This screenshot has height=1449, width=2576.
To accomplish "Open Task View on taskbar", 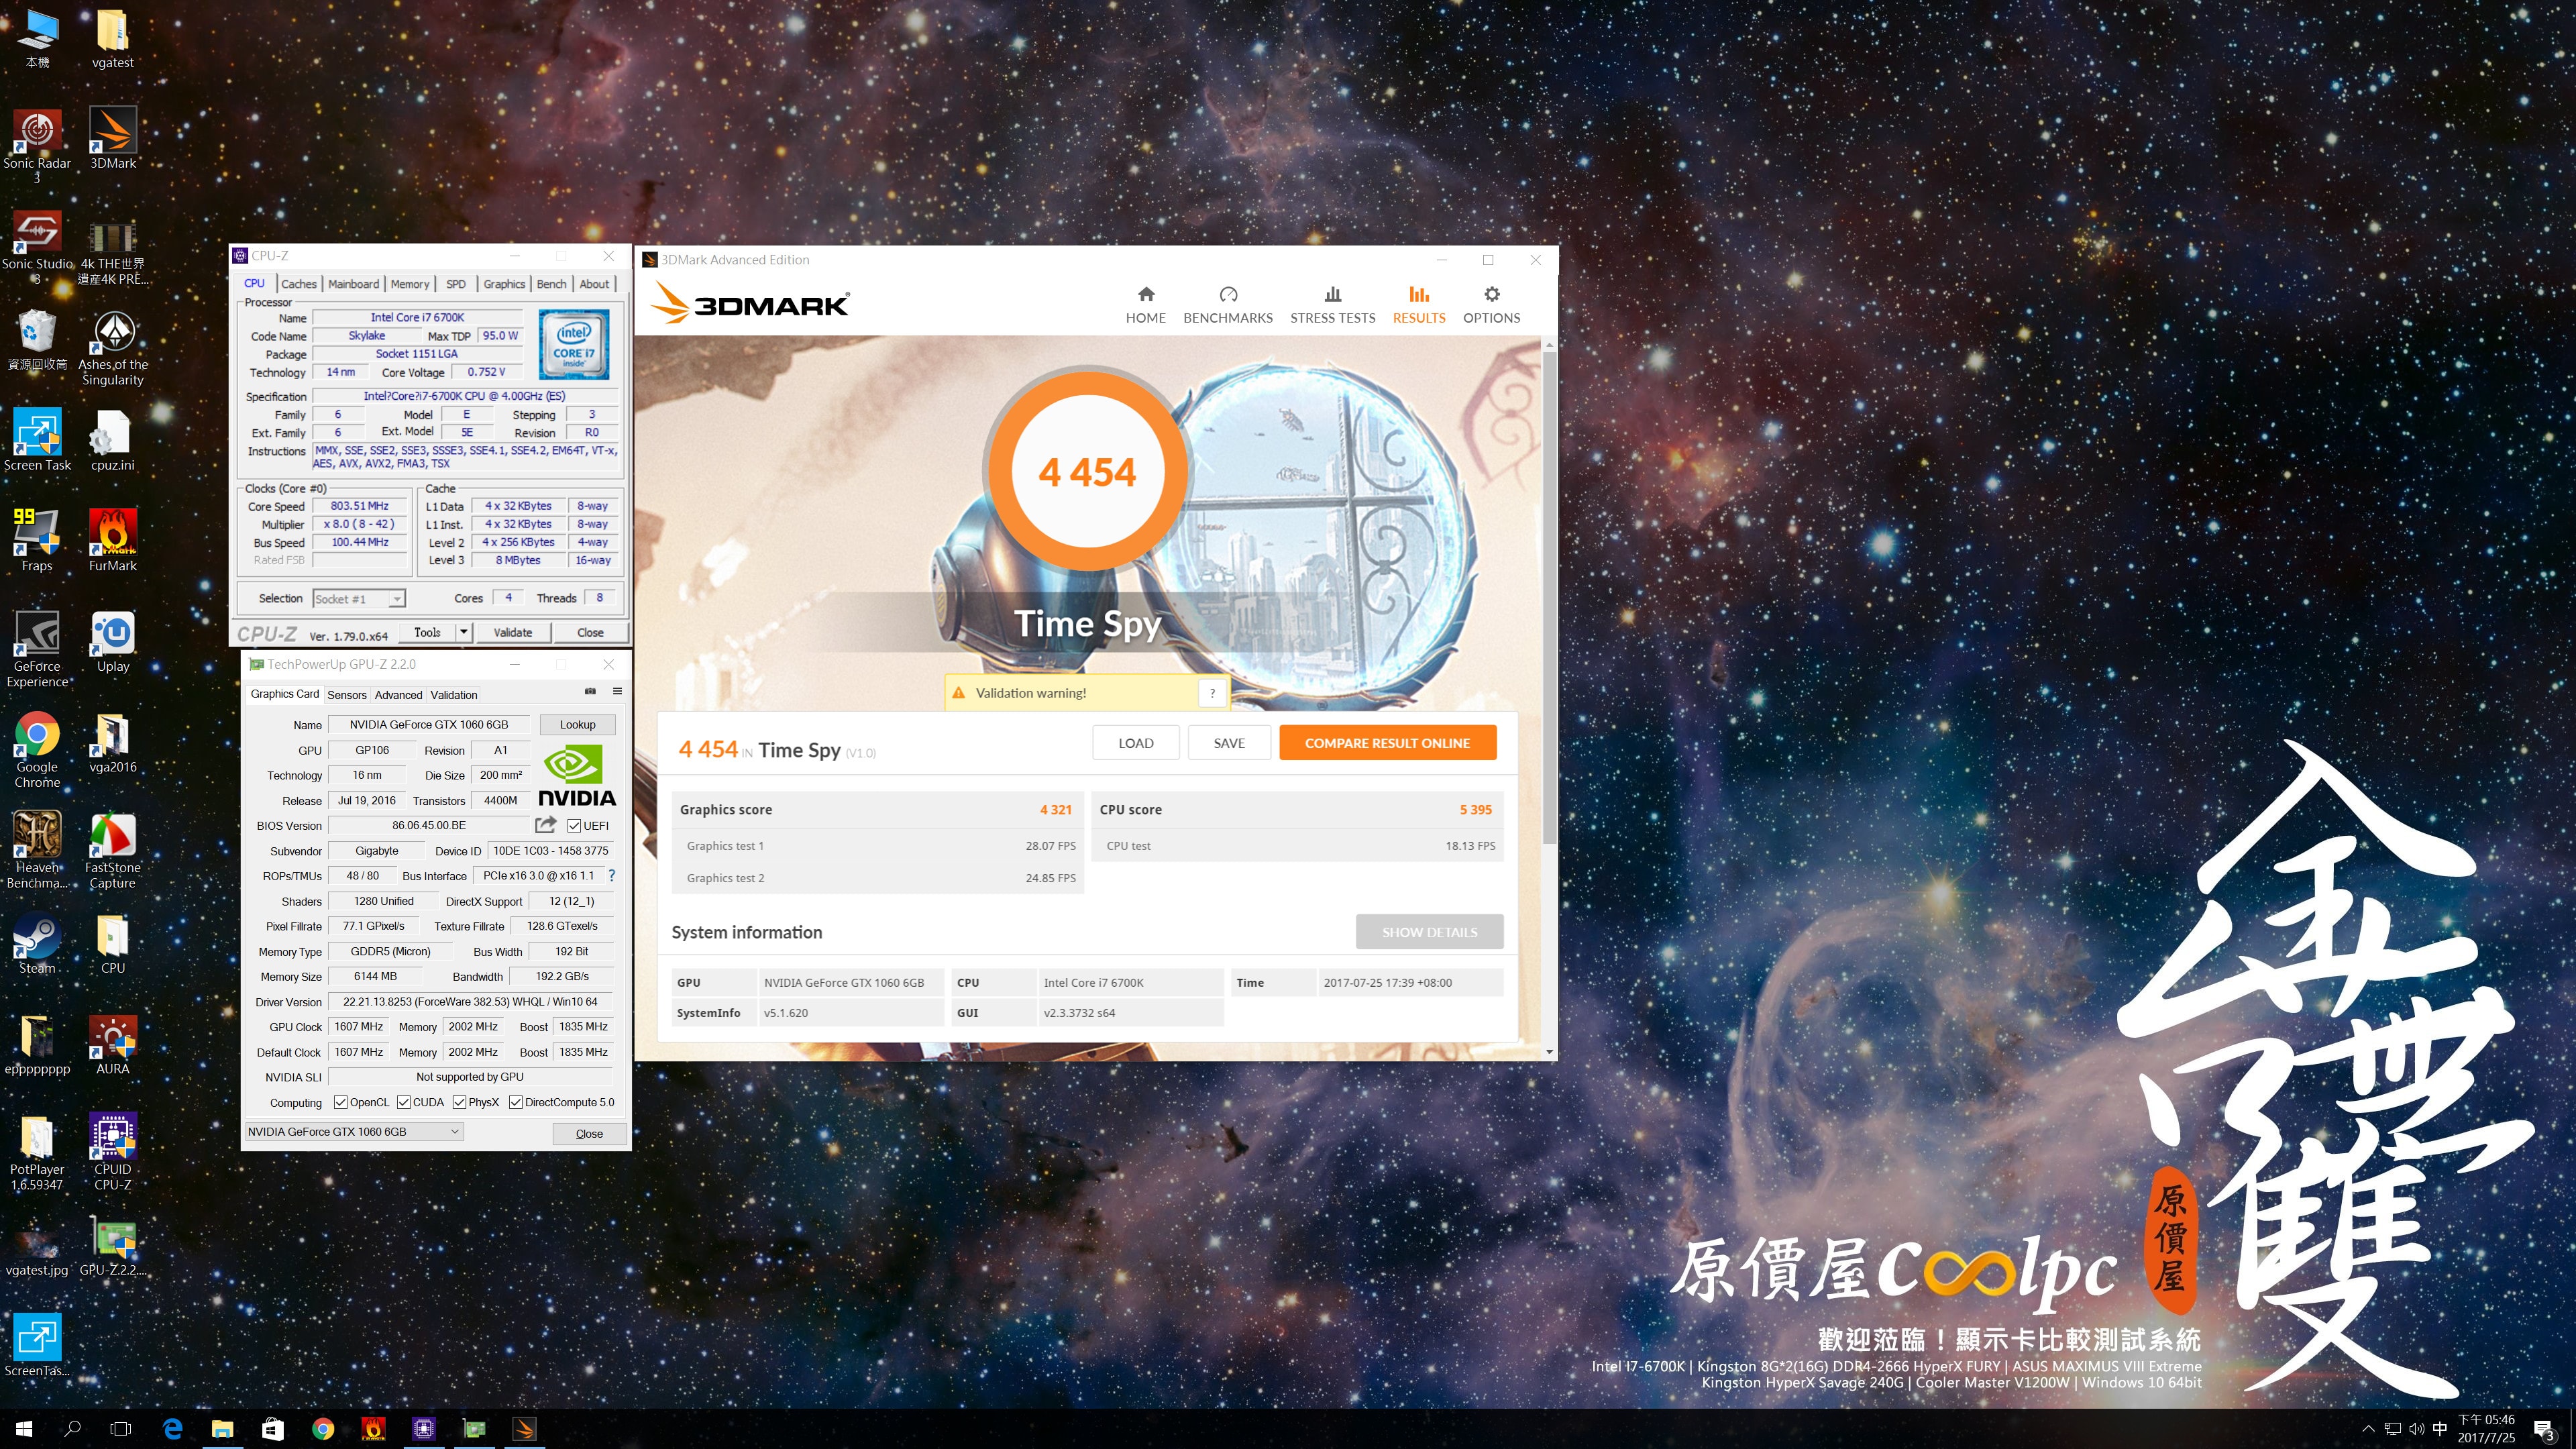I will click(x=121, y=1428).
